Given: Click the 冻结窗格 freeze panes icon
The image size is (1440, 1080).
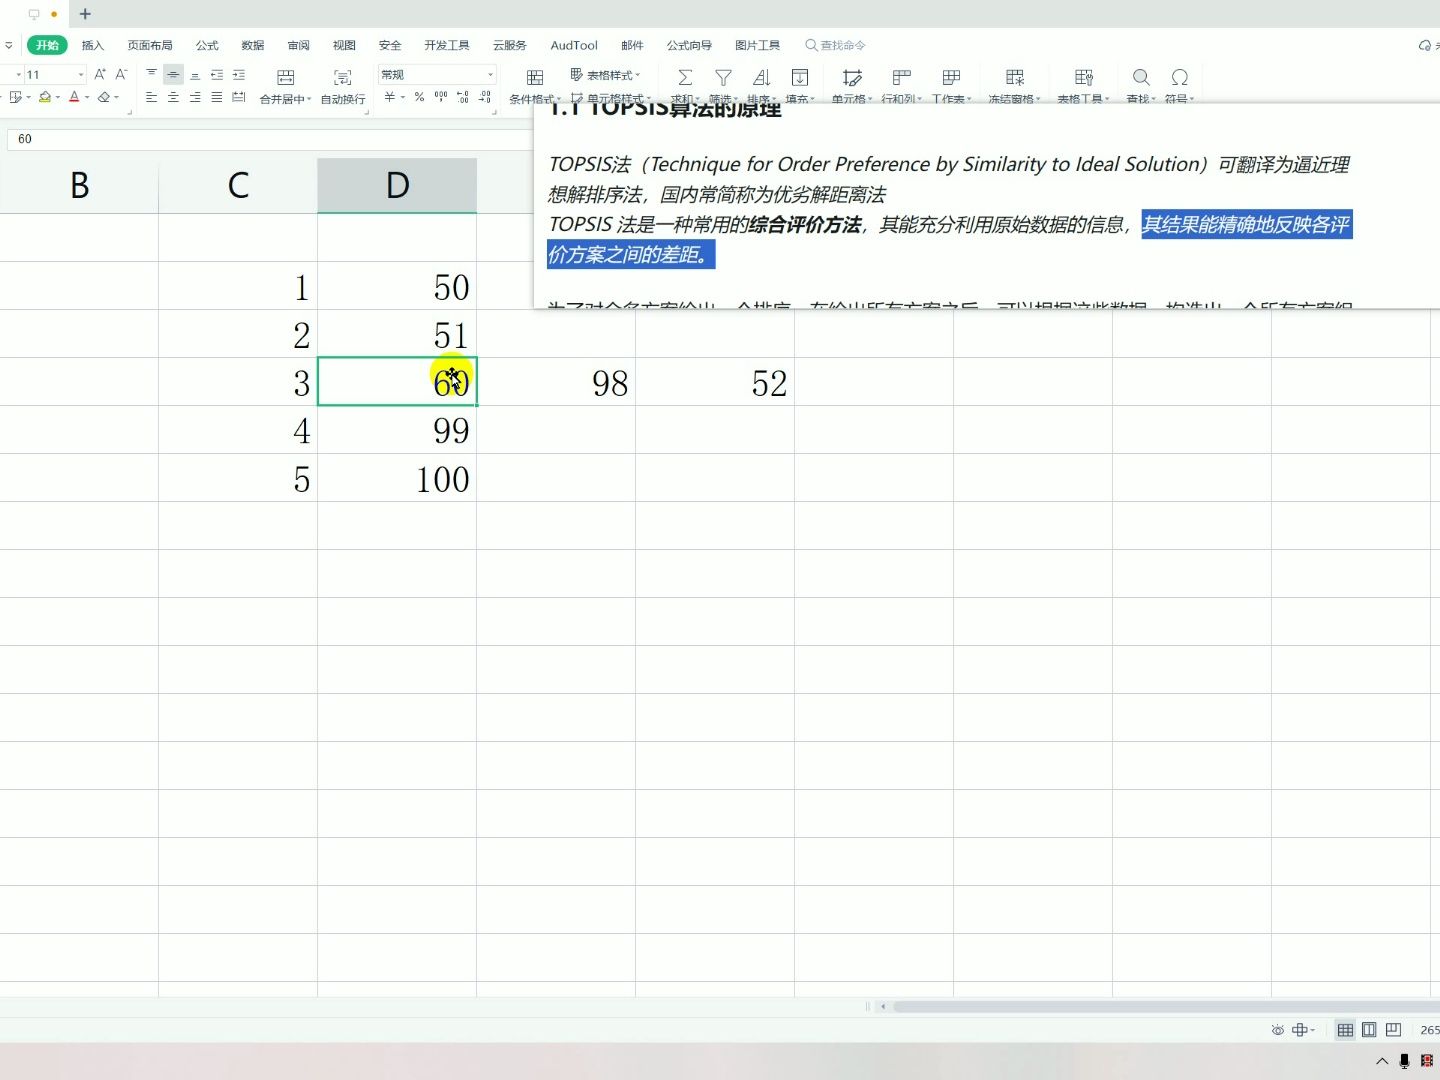Looking at the screenshot, I should [x=1015, y=77].
